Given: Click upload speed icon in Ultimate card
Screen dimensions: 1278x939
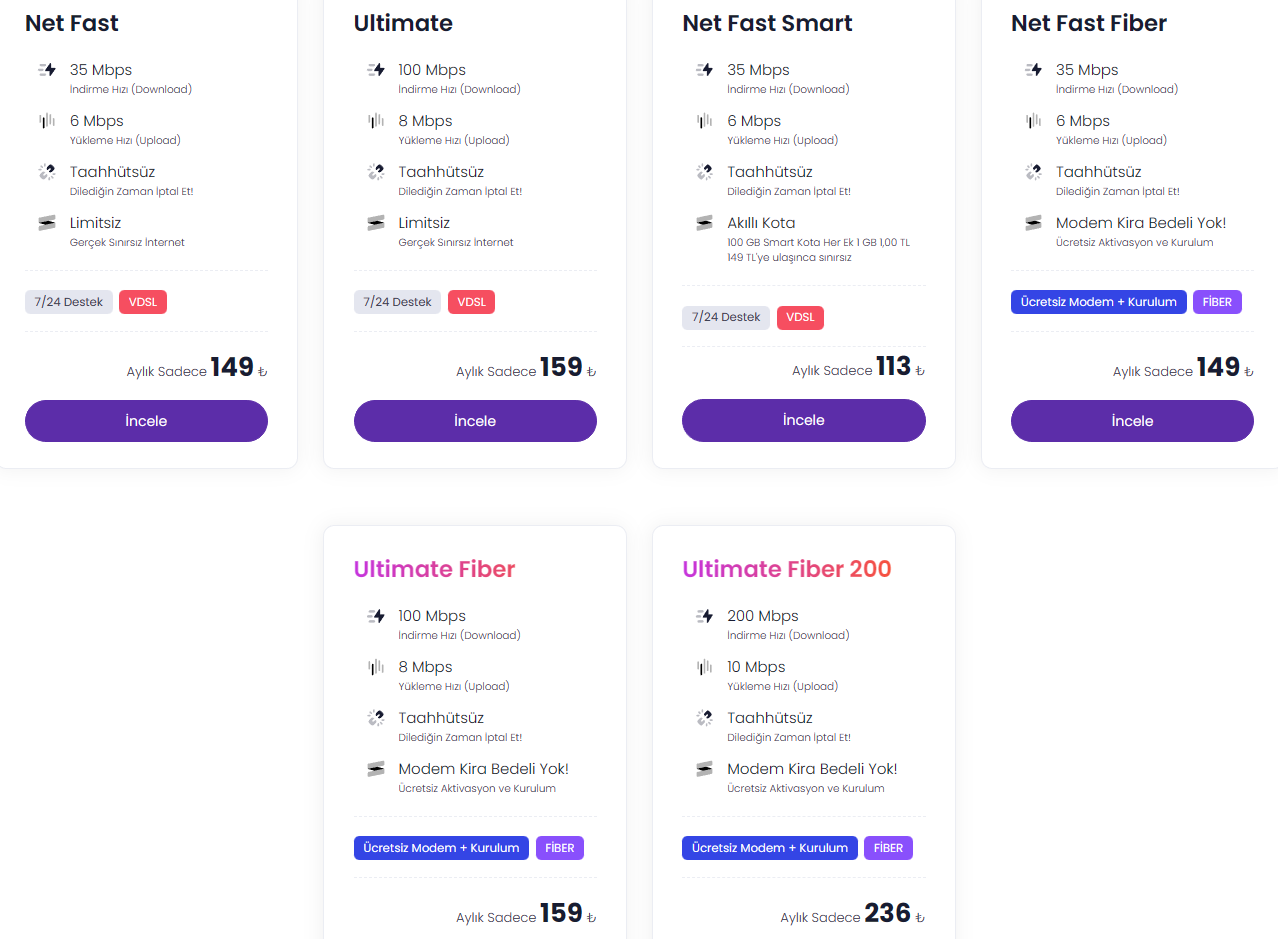Looking at the screenshot, I should click(376, 121).
